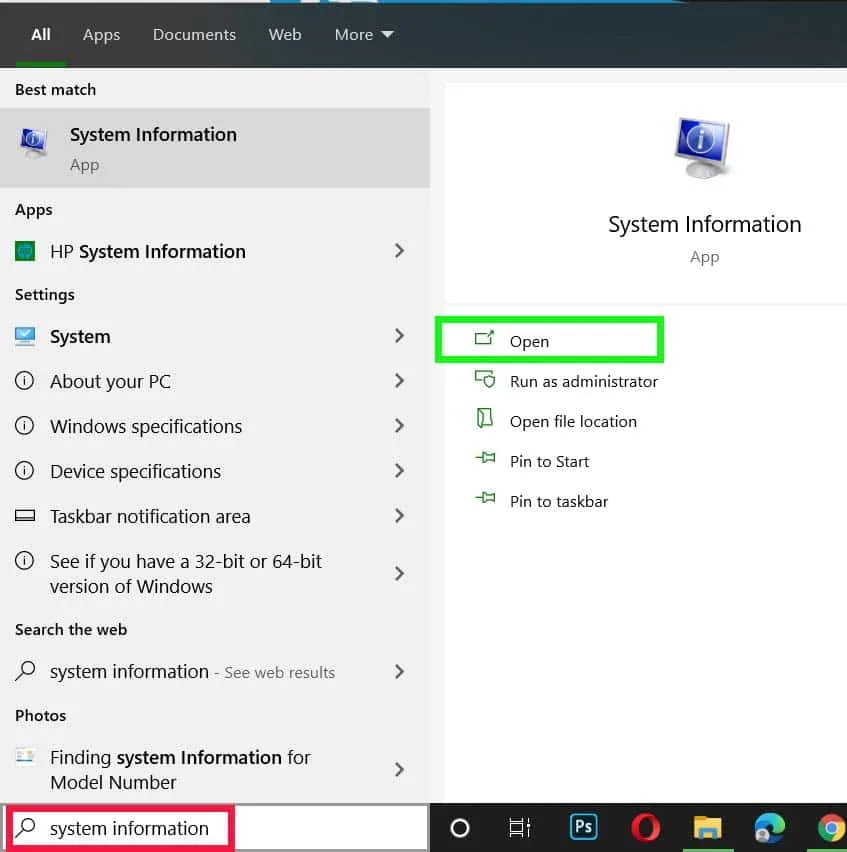Open Opera browser from the taskbar

tap(645, 827)
